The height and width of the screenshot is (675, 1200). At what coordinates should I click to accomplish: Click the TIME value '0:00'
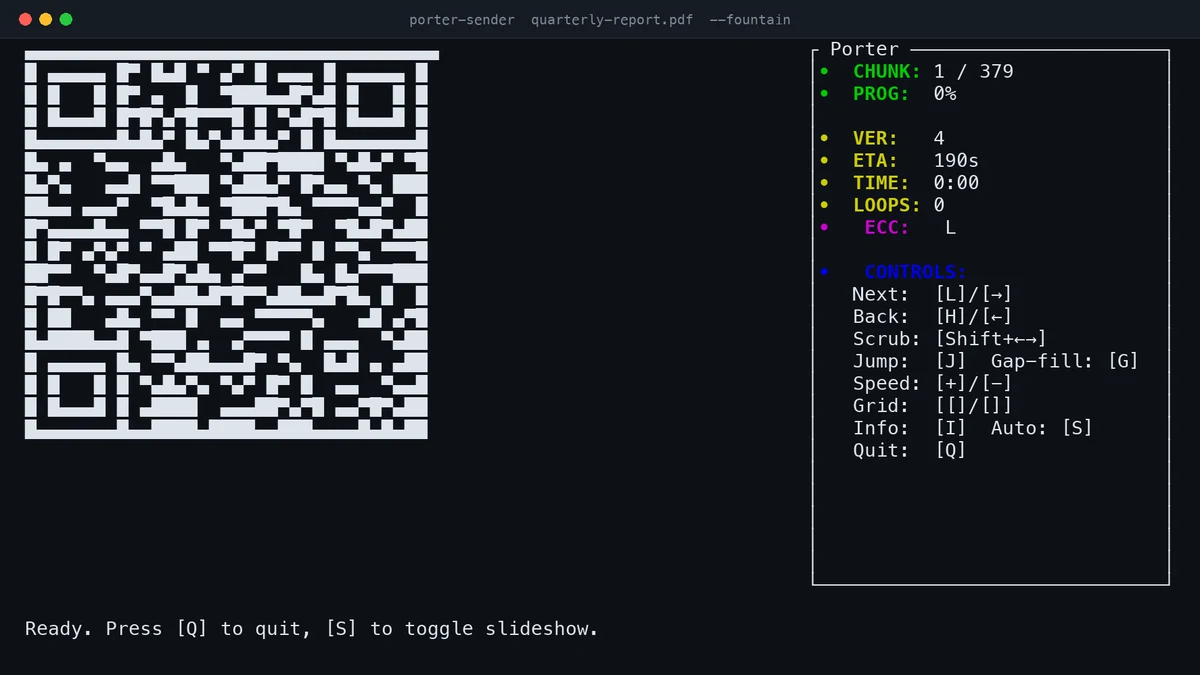pos(956,183)
